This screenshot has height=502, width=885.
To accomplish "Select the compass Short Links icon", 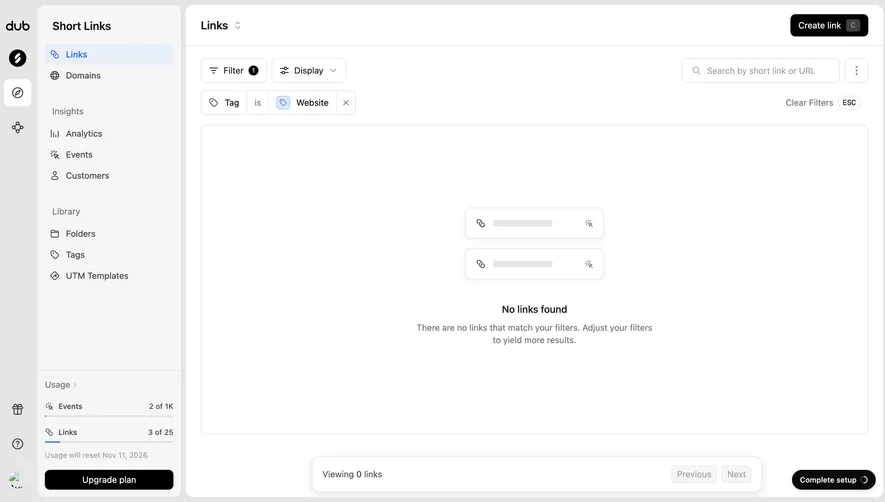I will tap(17, 93).
